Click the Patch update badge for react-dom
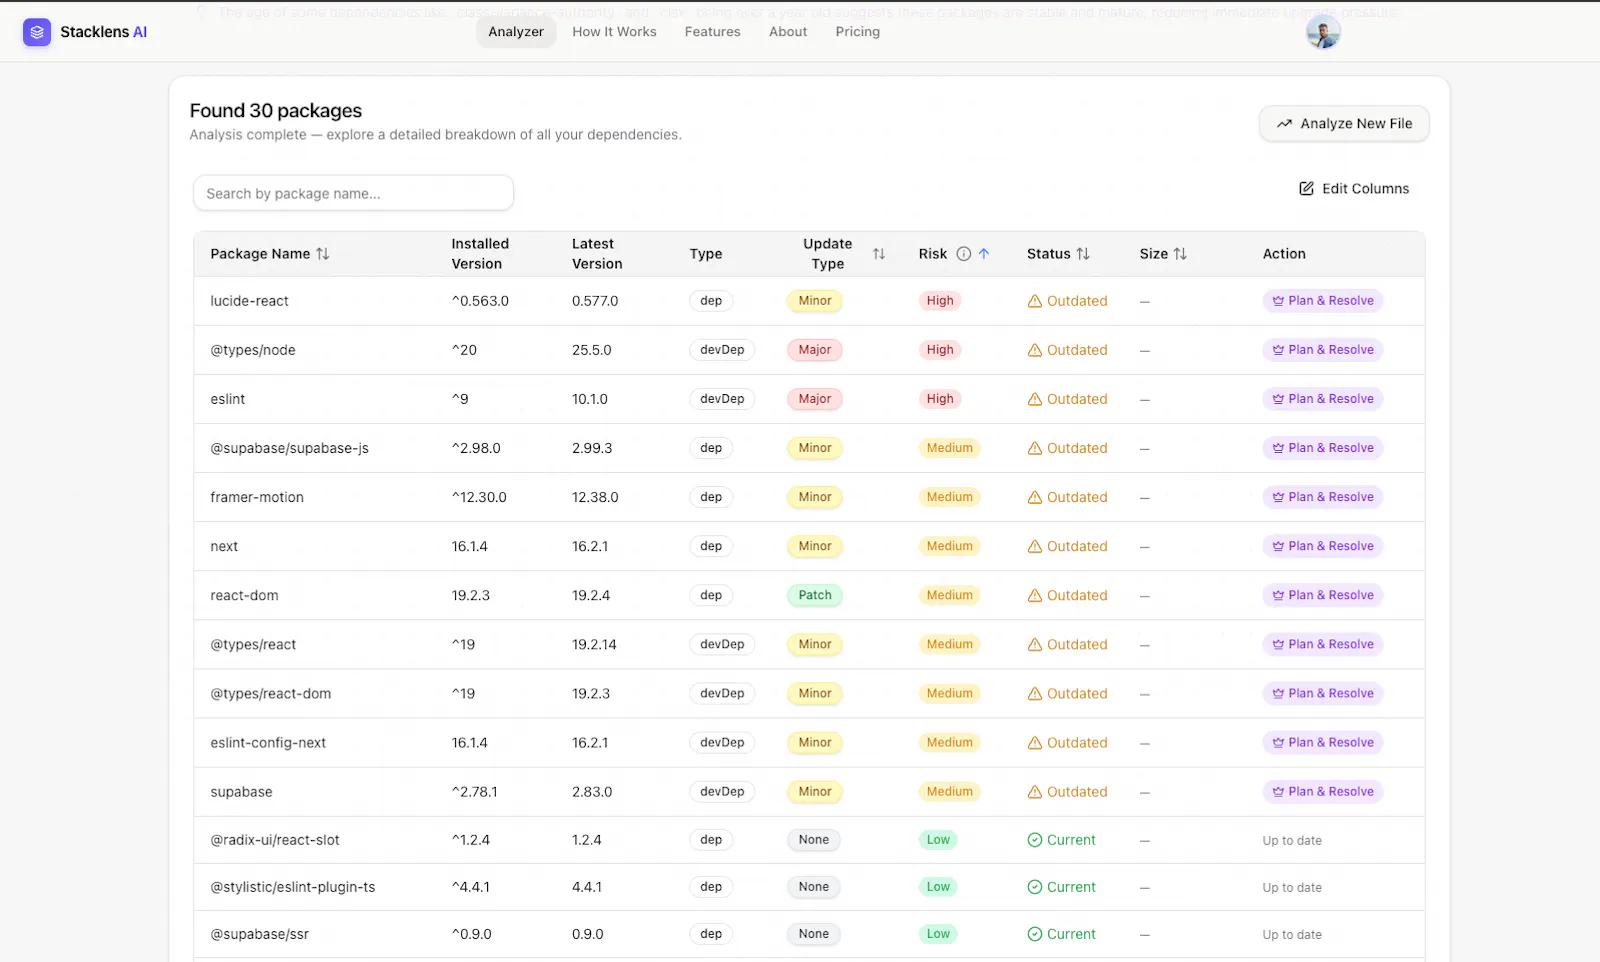1600x962 pixels. pyautogui.click(x=815, y=595)
